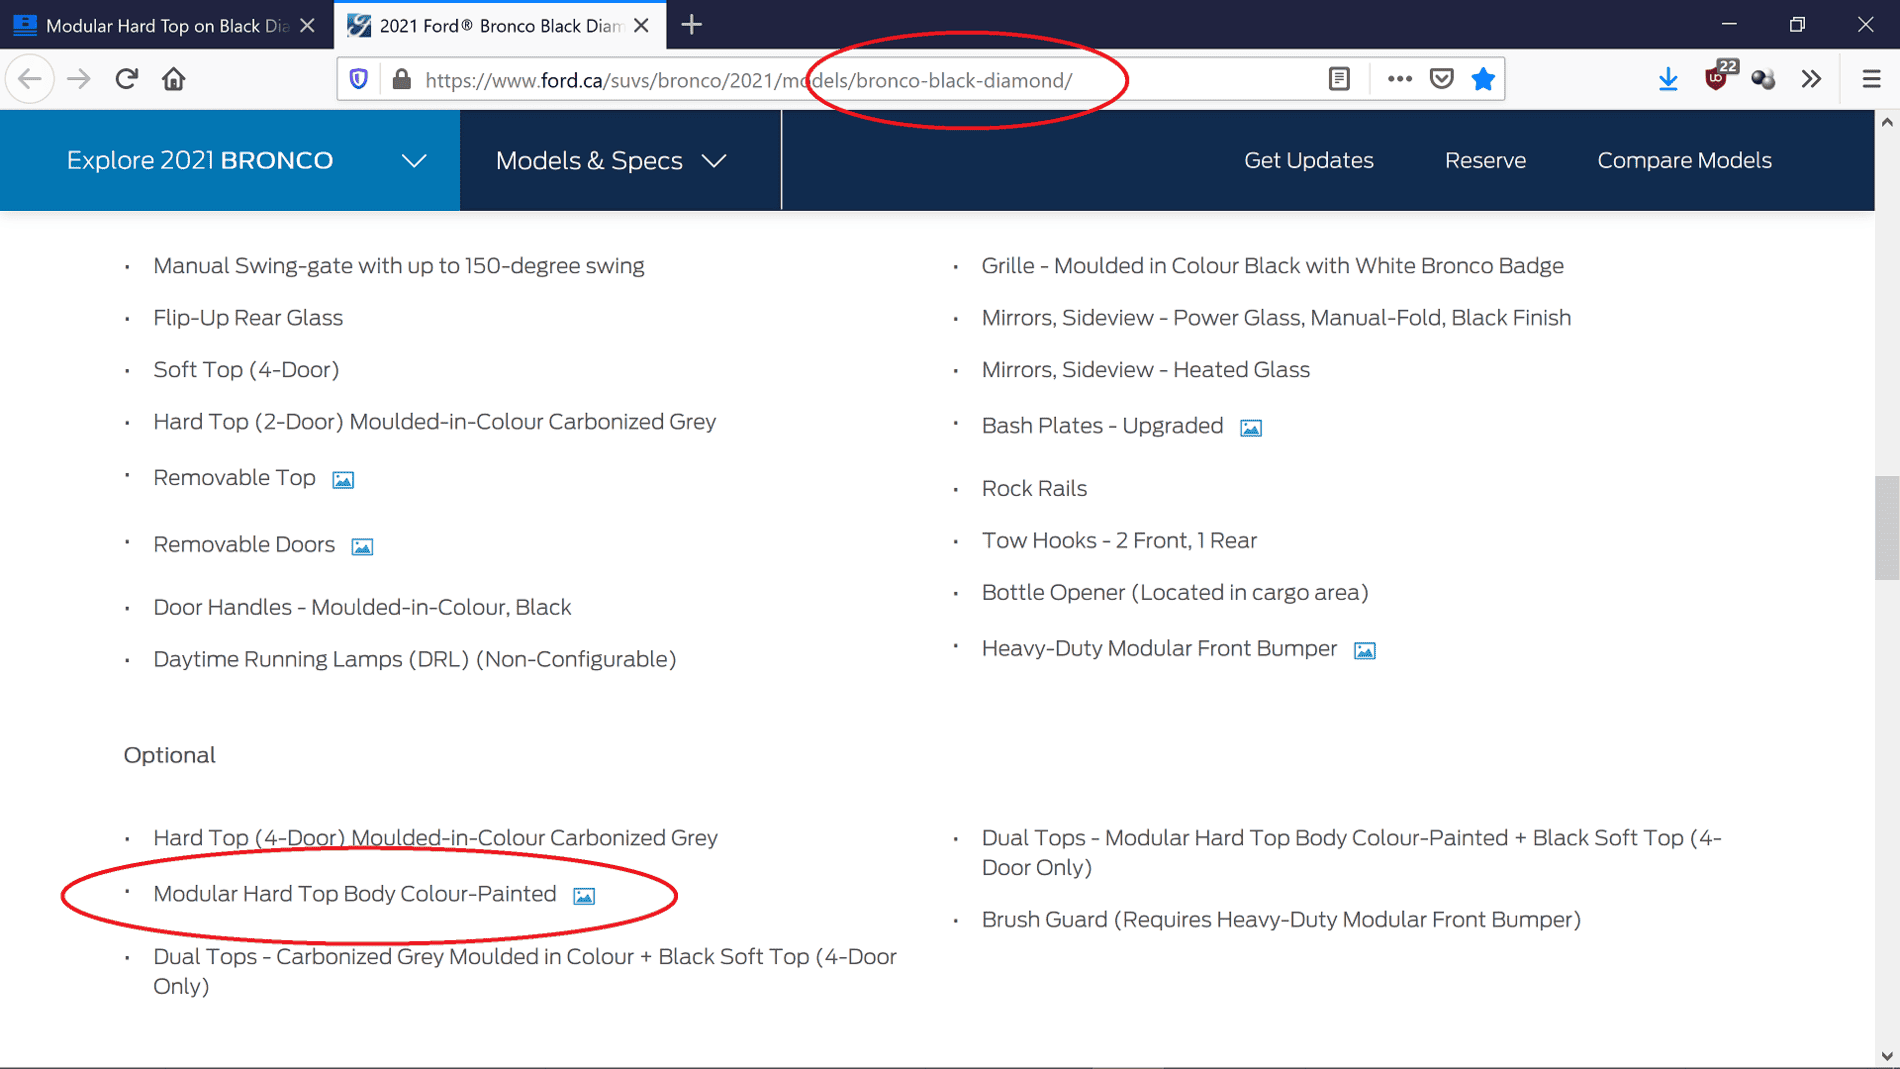The height and width of the screenshot is (1069, 1900).
Task: View image for Heavy-Duty Modular Front Bumper
Action: [x=1365, y=651]
